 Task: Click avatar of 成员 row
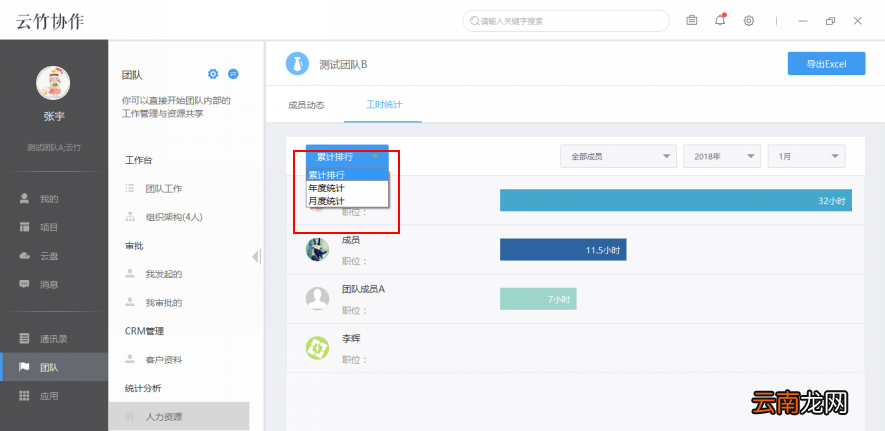pyautogui.click(x=317, y=249)
